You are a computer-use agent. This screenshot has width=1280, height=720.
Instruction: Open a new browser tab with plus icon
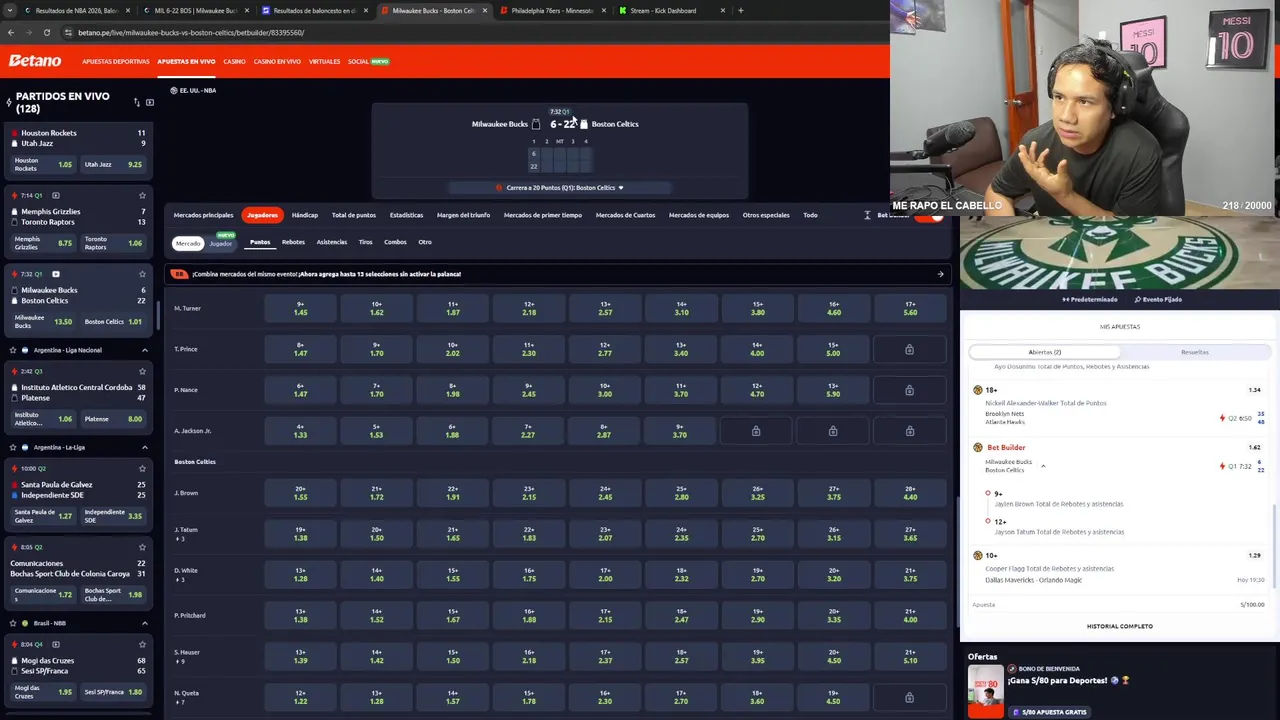pyautogui.click(x=740, y=10)
